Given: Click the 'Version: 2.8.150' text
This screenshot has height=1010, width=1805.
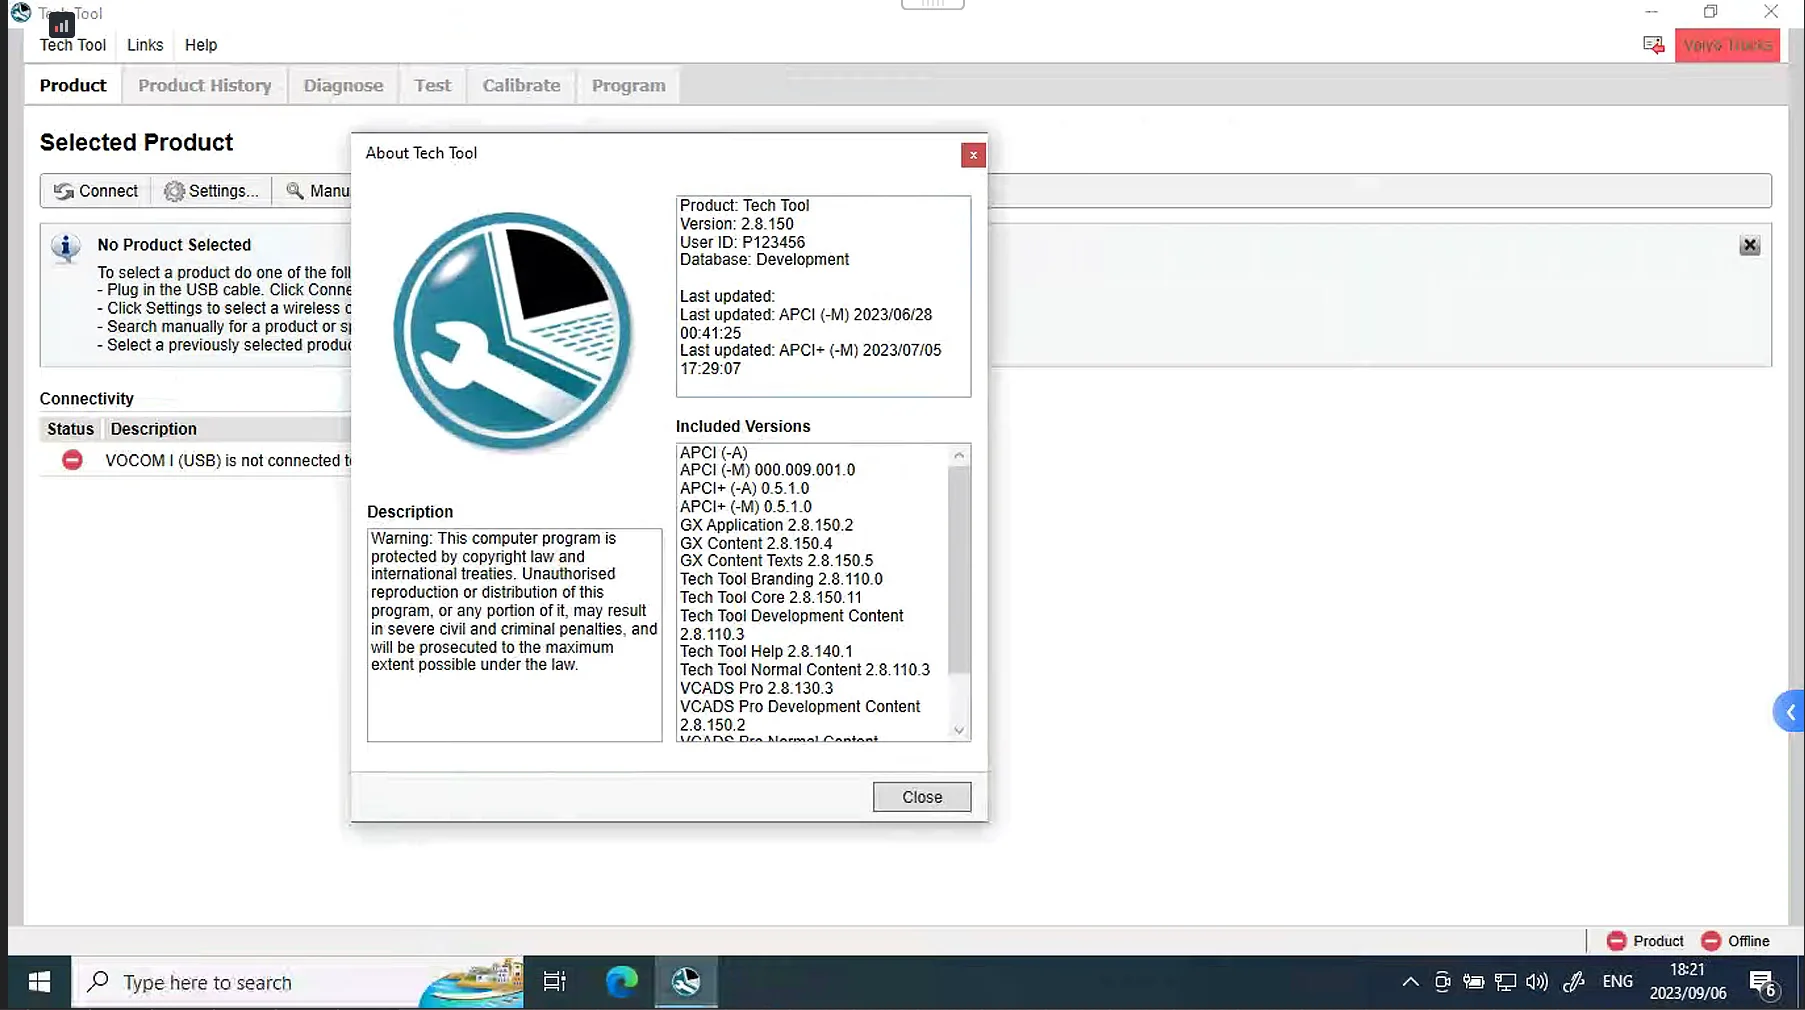Looking at the screenshot, I should (x=736, y=224).
